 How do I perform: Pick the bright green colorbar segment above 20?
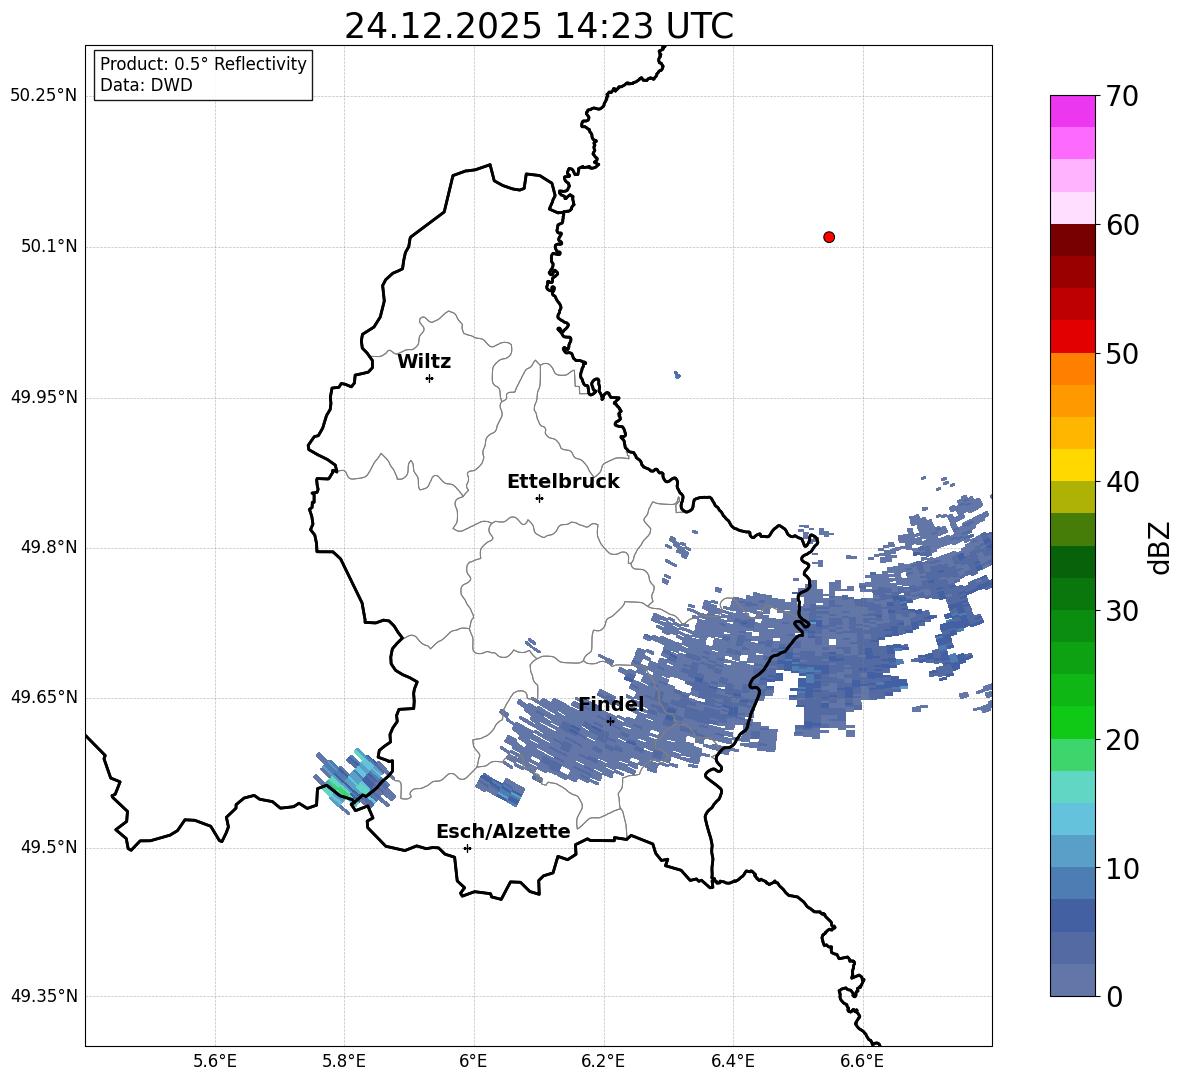(1072, 722)
